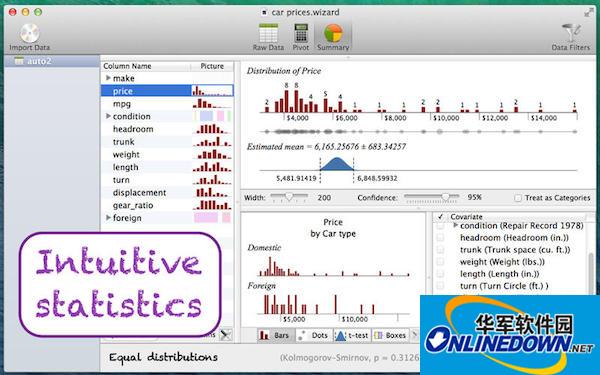Click the Estimated mean value text
This screenshot has width=600, height=375.
[326, 147]
